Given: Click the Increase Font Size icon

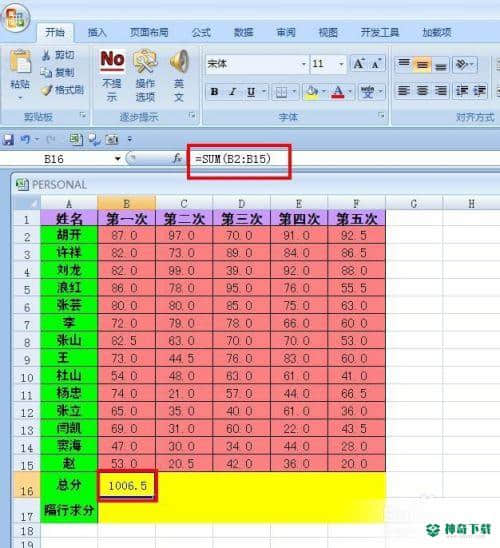Looking at the screenshot, I should click(359, 64).
